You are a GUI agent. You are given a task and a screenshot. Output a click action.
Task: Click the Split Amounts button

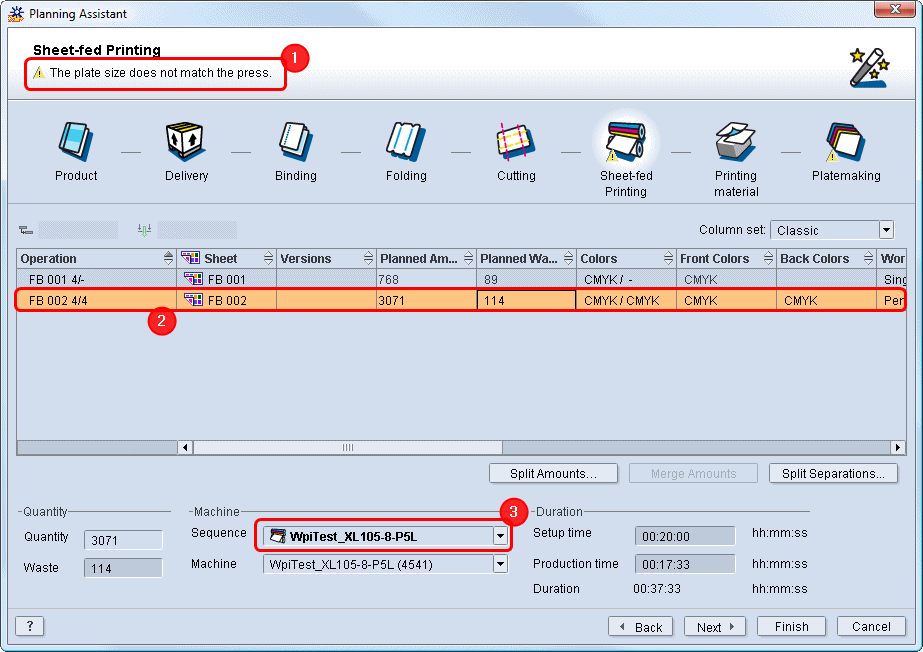[553, 474]
